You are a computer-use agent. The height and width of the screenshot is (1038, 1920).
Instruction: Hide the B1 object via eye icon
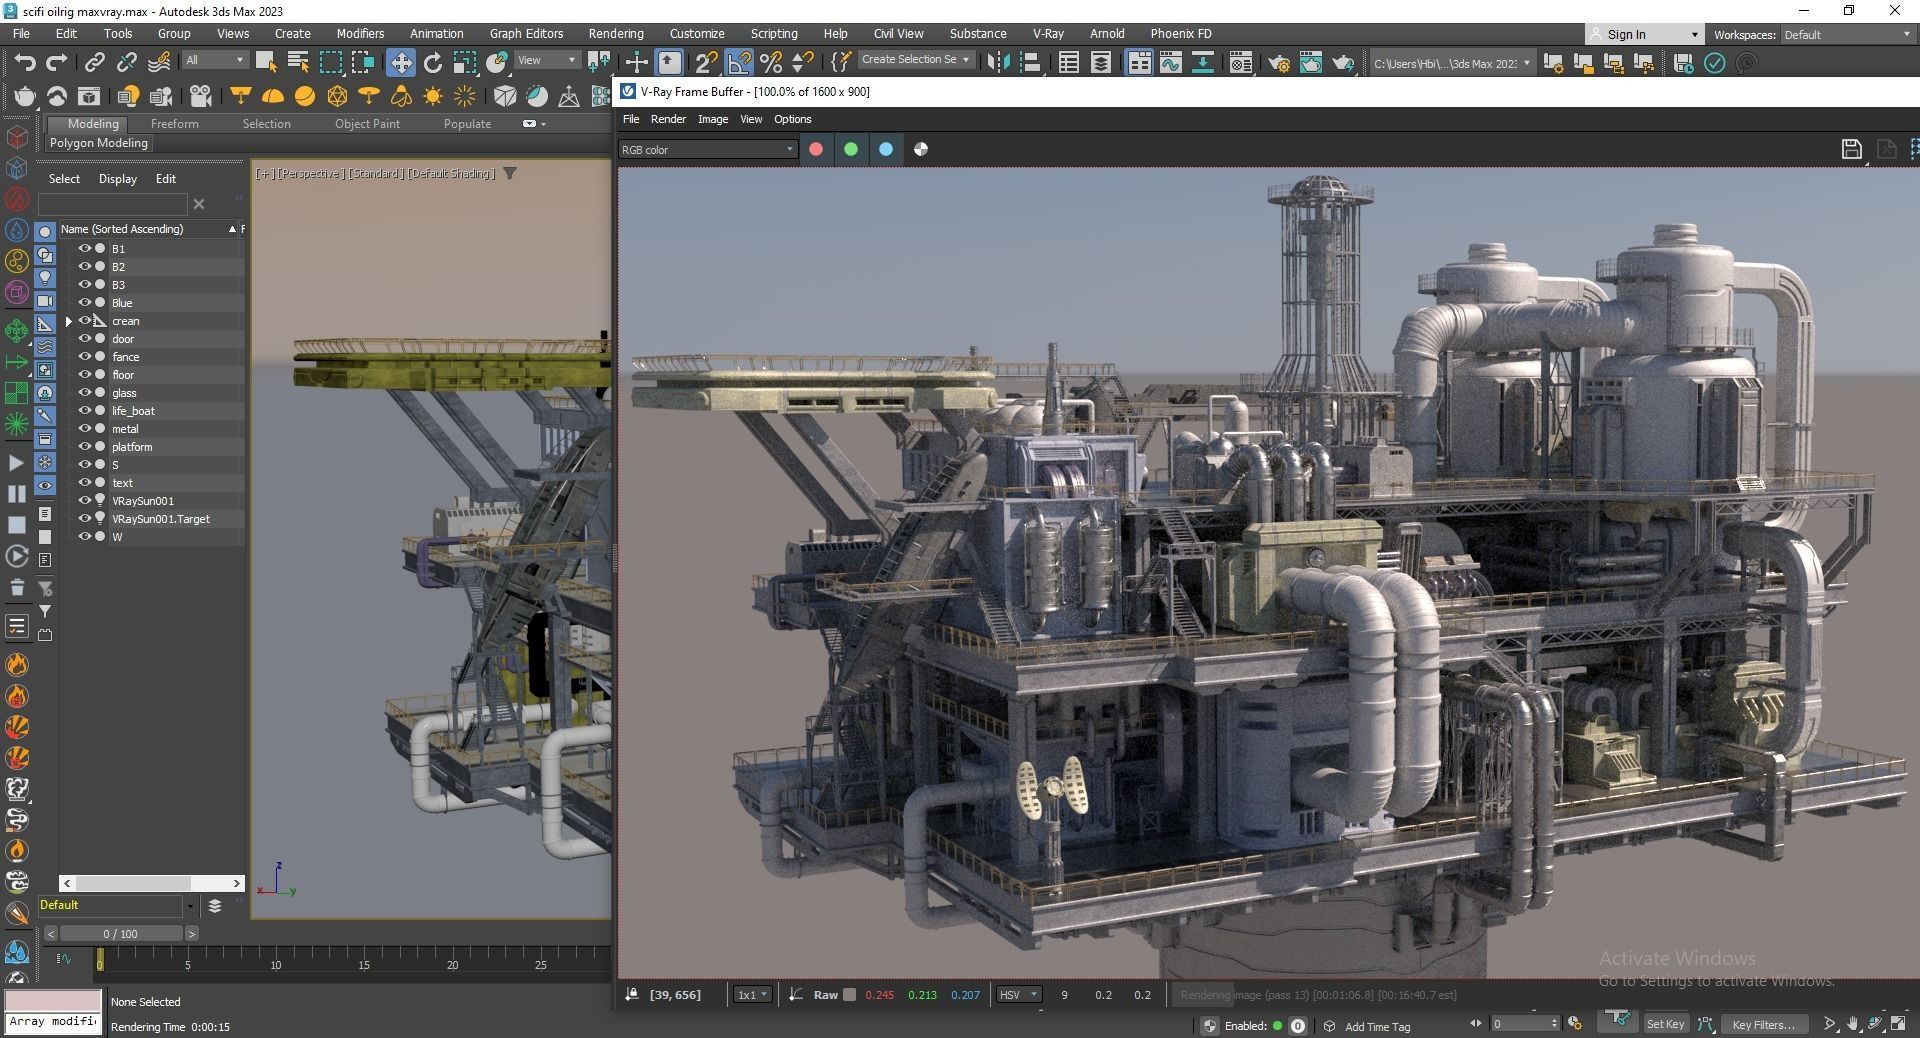(x=85, y=248)
